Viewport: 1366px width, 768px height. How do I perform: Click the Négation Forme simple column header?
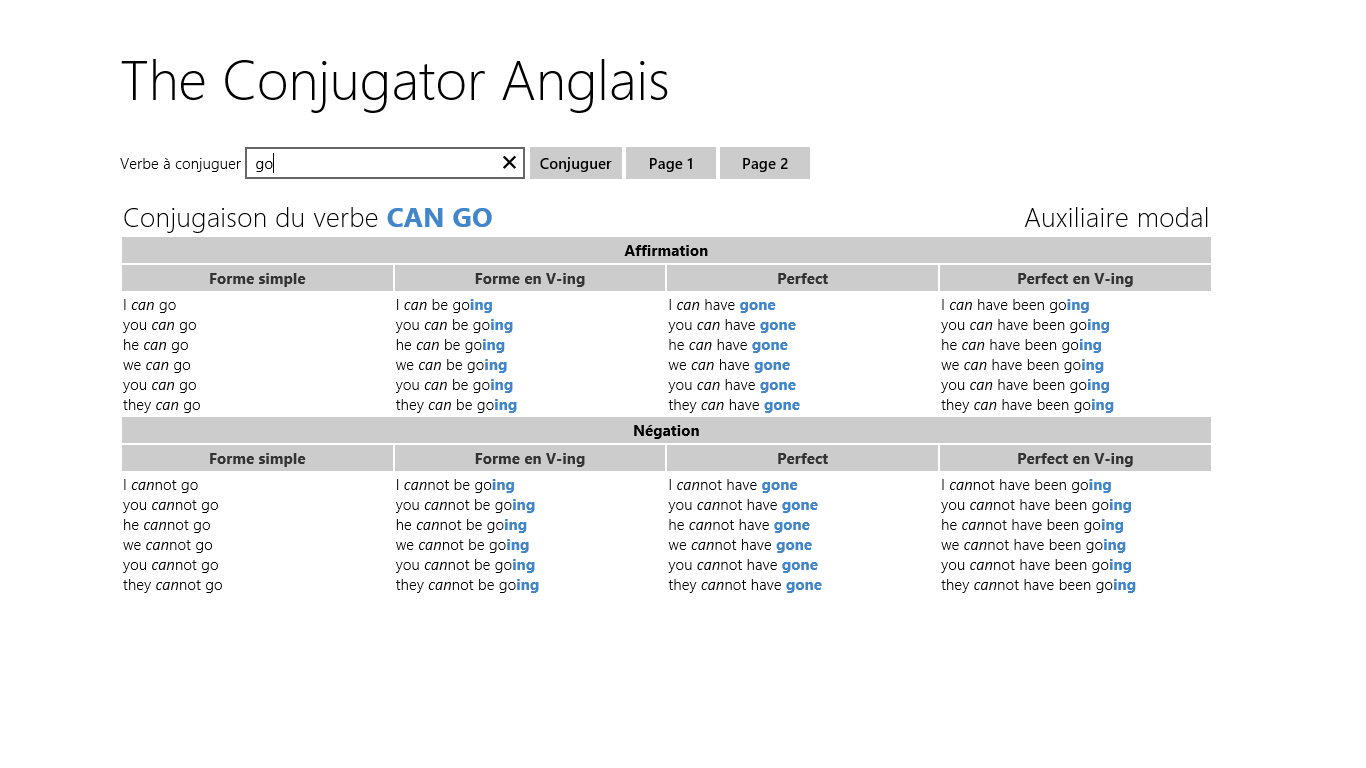(x=257, y=459)
